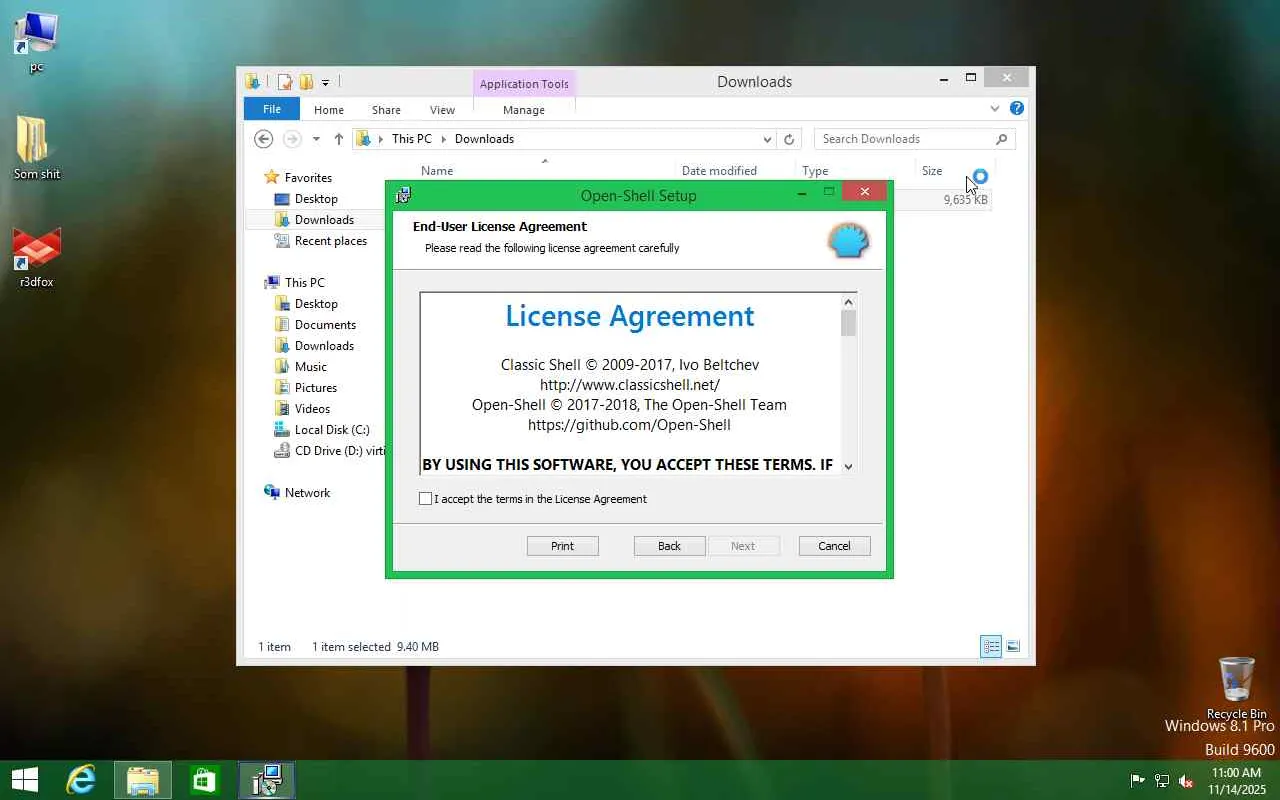
Task: Cancel the Open-Shell Setup
Action: click(834, 546)
